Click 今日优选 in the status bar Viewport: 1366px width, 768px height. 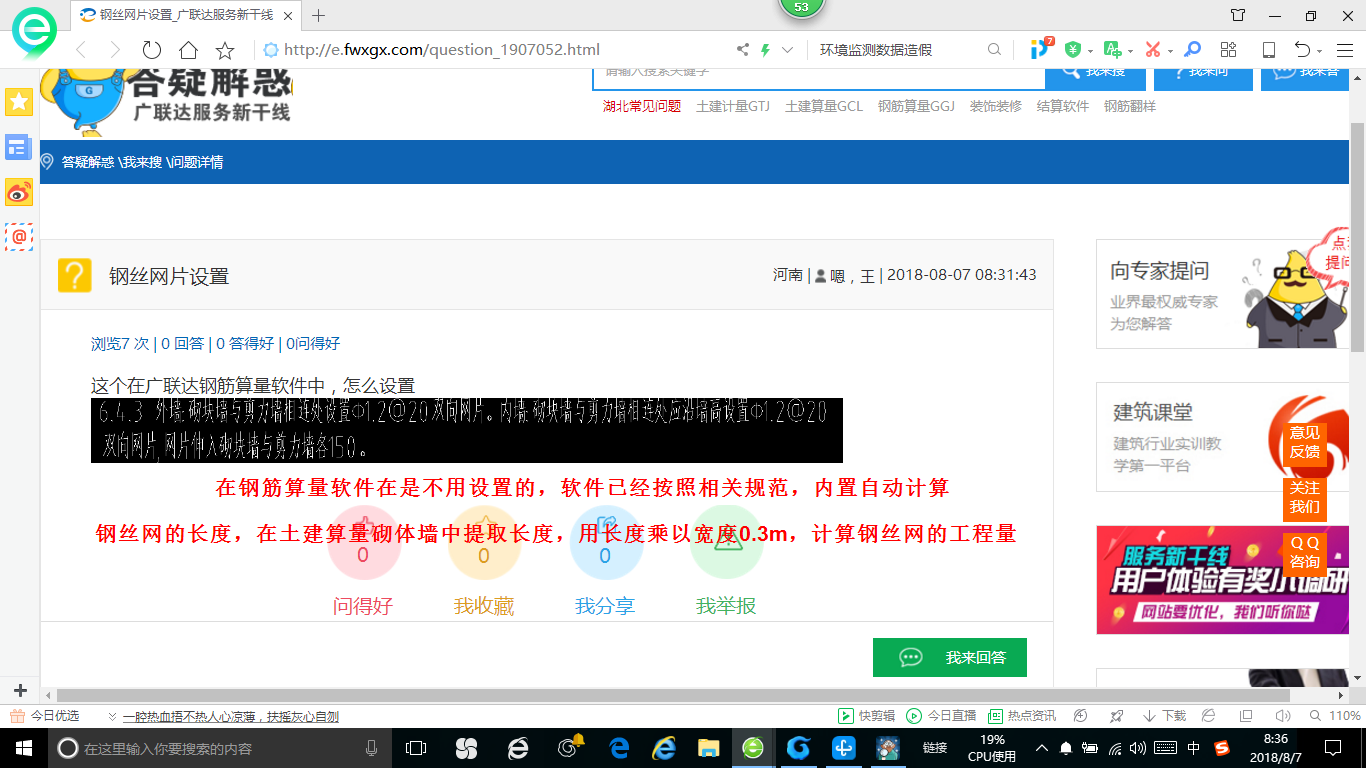pyautogui.click(x=46, y=716)
